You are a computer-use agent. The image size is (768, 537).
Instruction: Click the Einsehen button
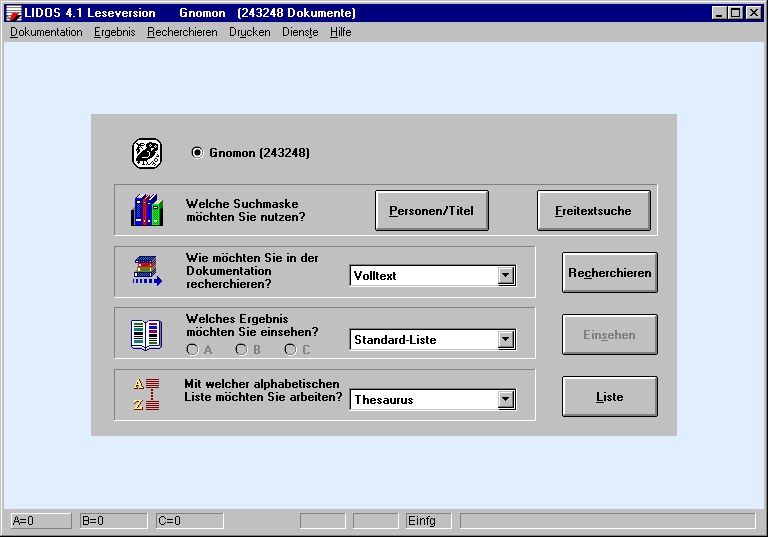click(610, 335)
